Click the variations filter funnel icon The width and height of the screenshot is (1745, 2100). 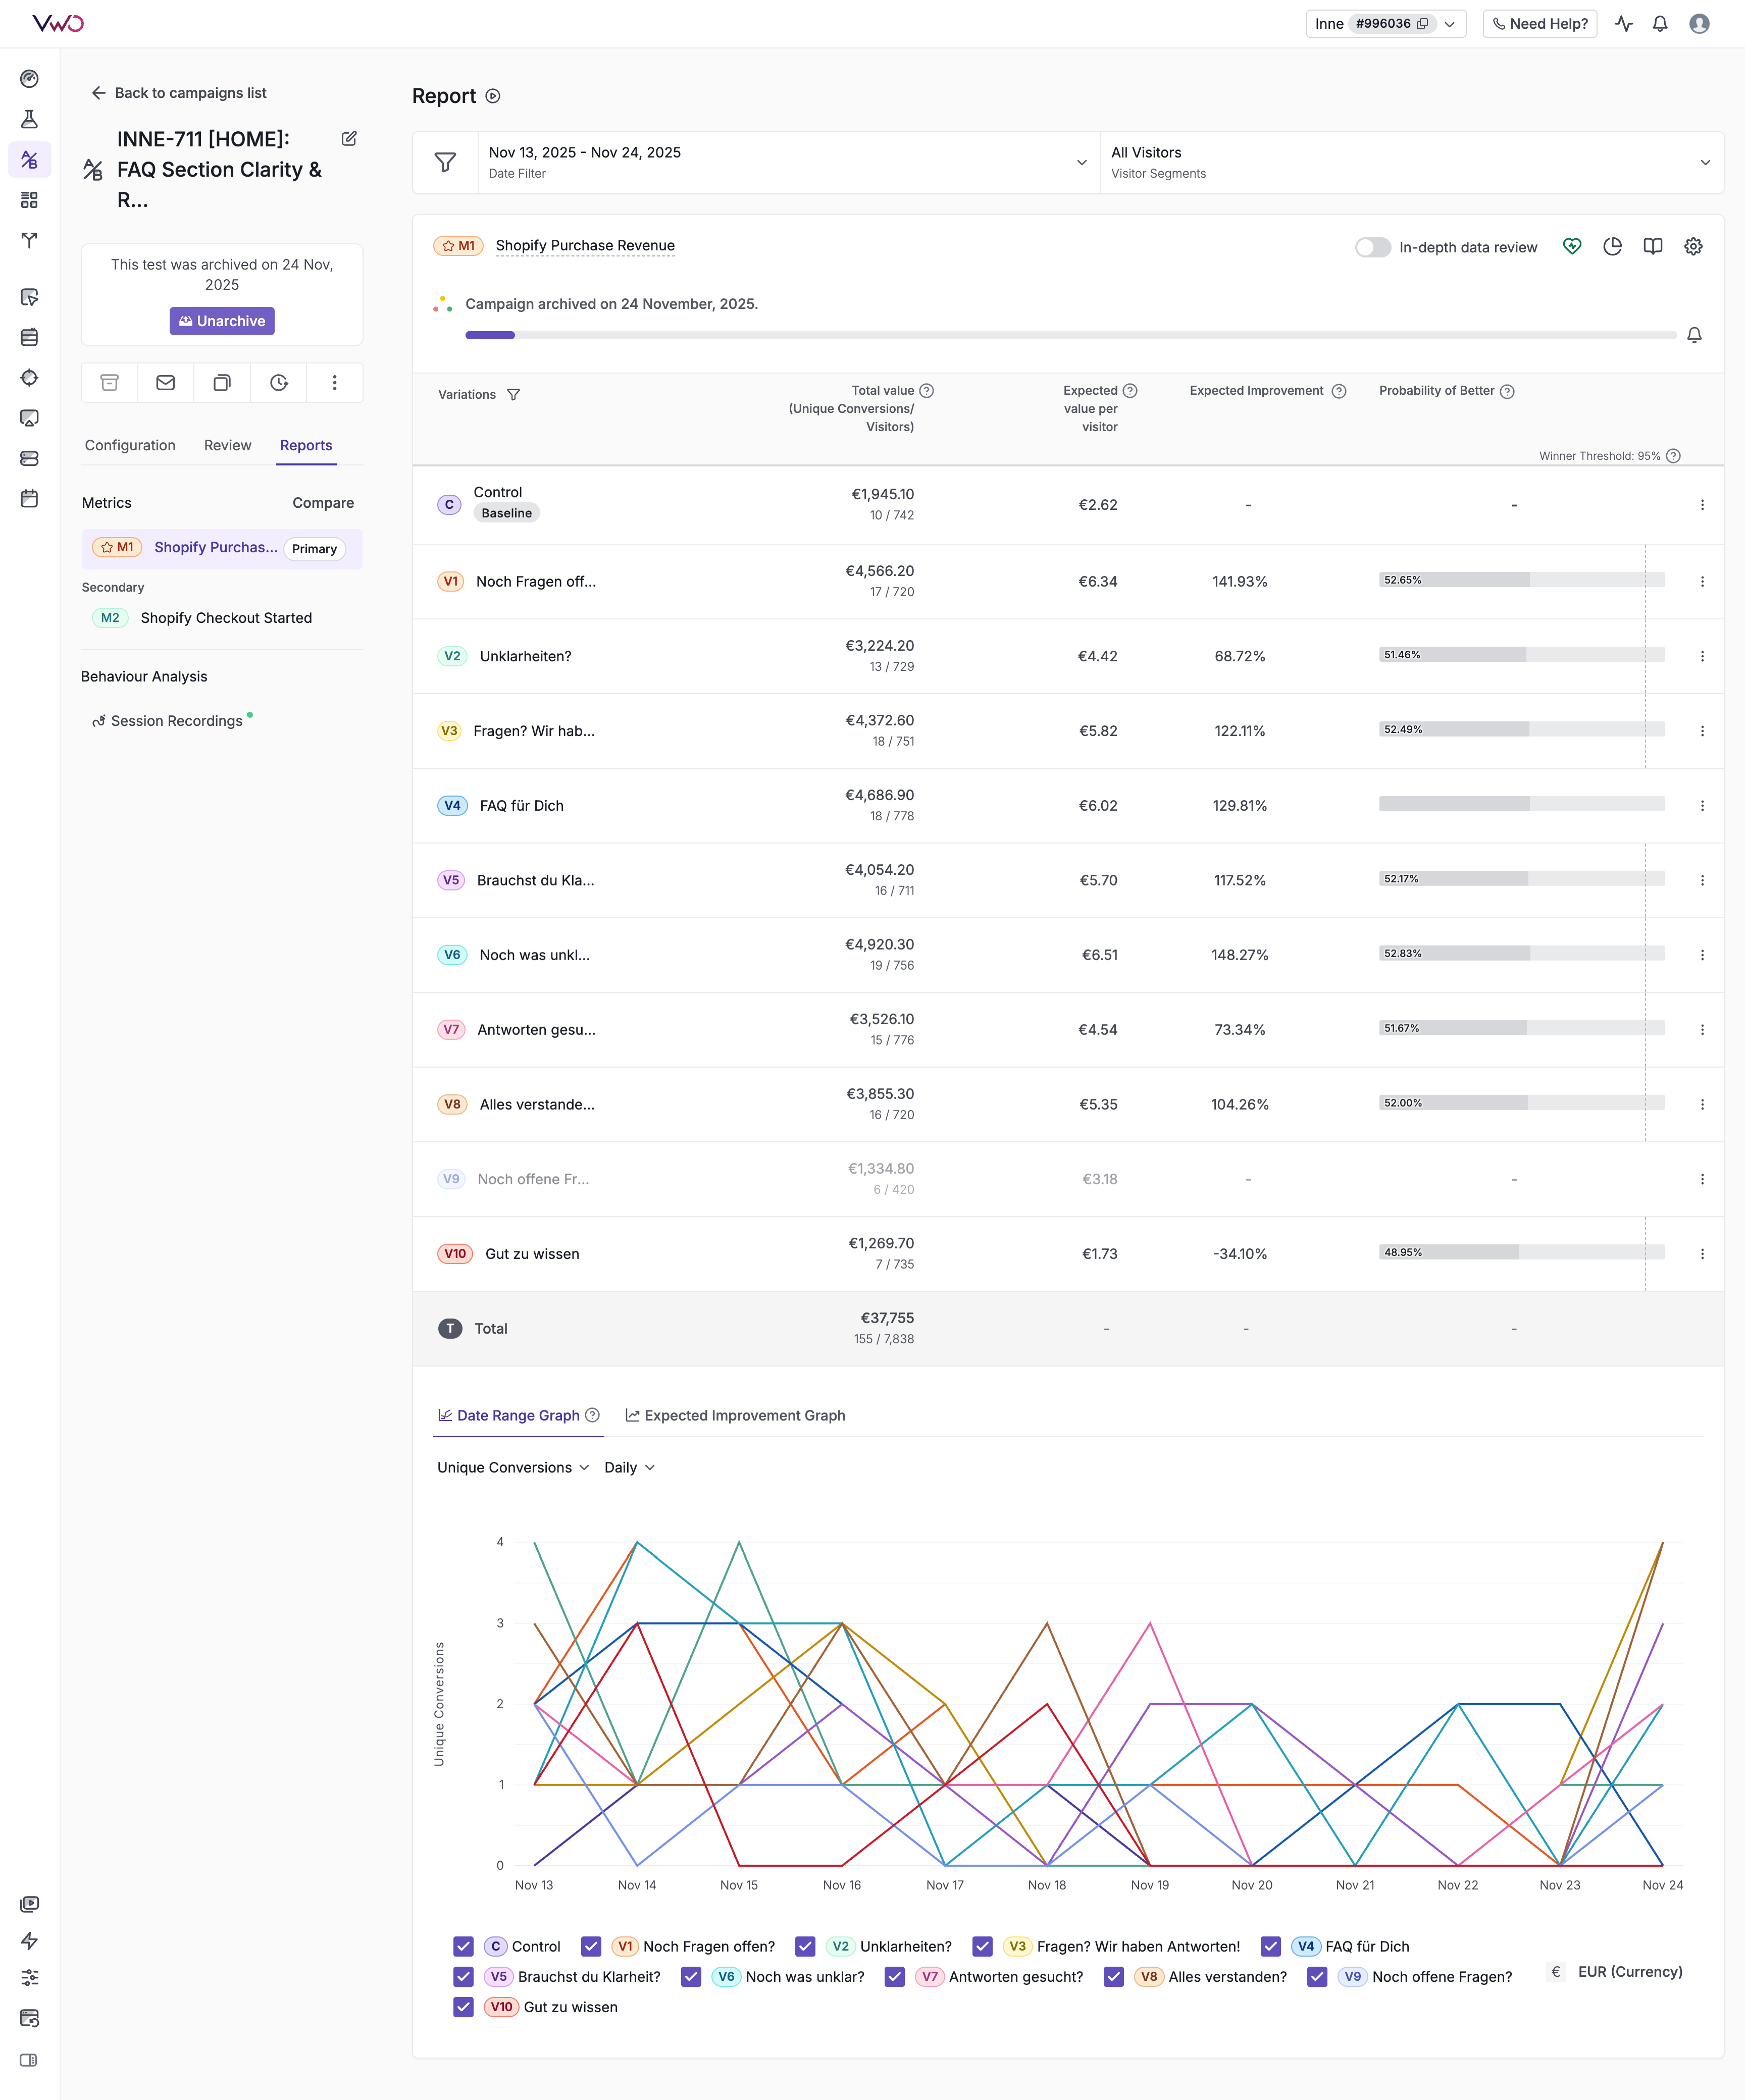(x=514, y=395)
